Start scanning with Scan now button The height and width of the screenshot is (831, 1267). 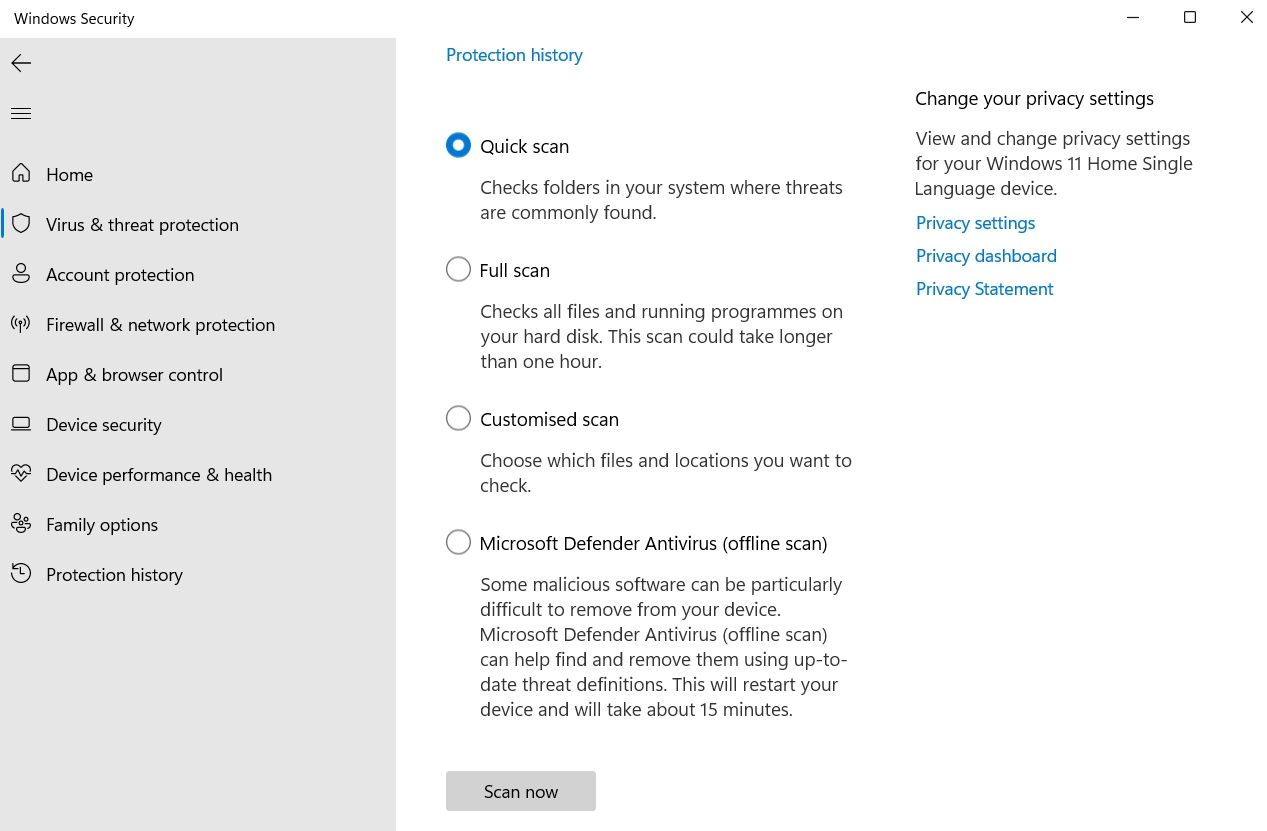521,791
